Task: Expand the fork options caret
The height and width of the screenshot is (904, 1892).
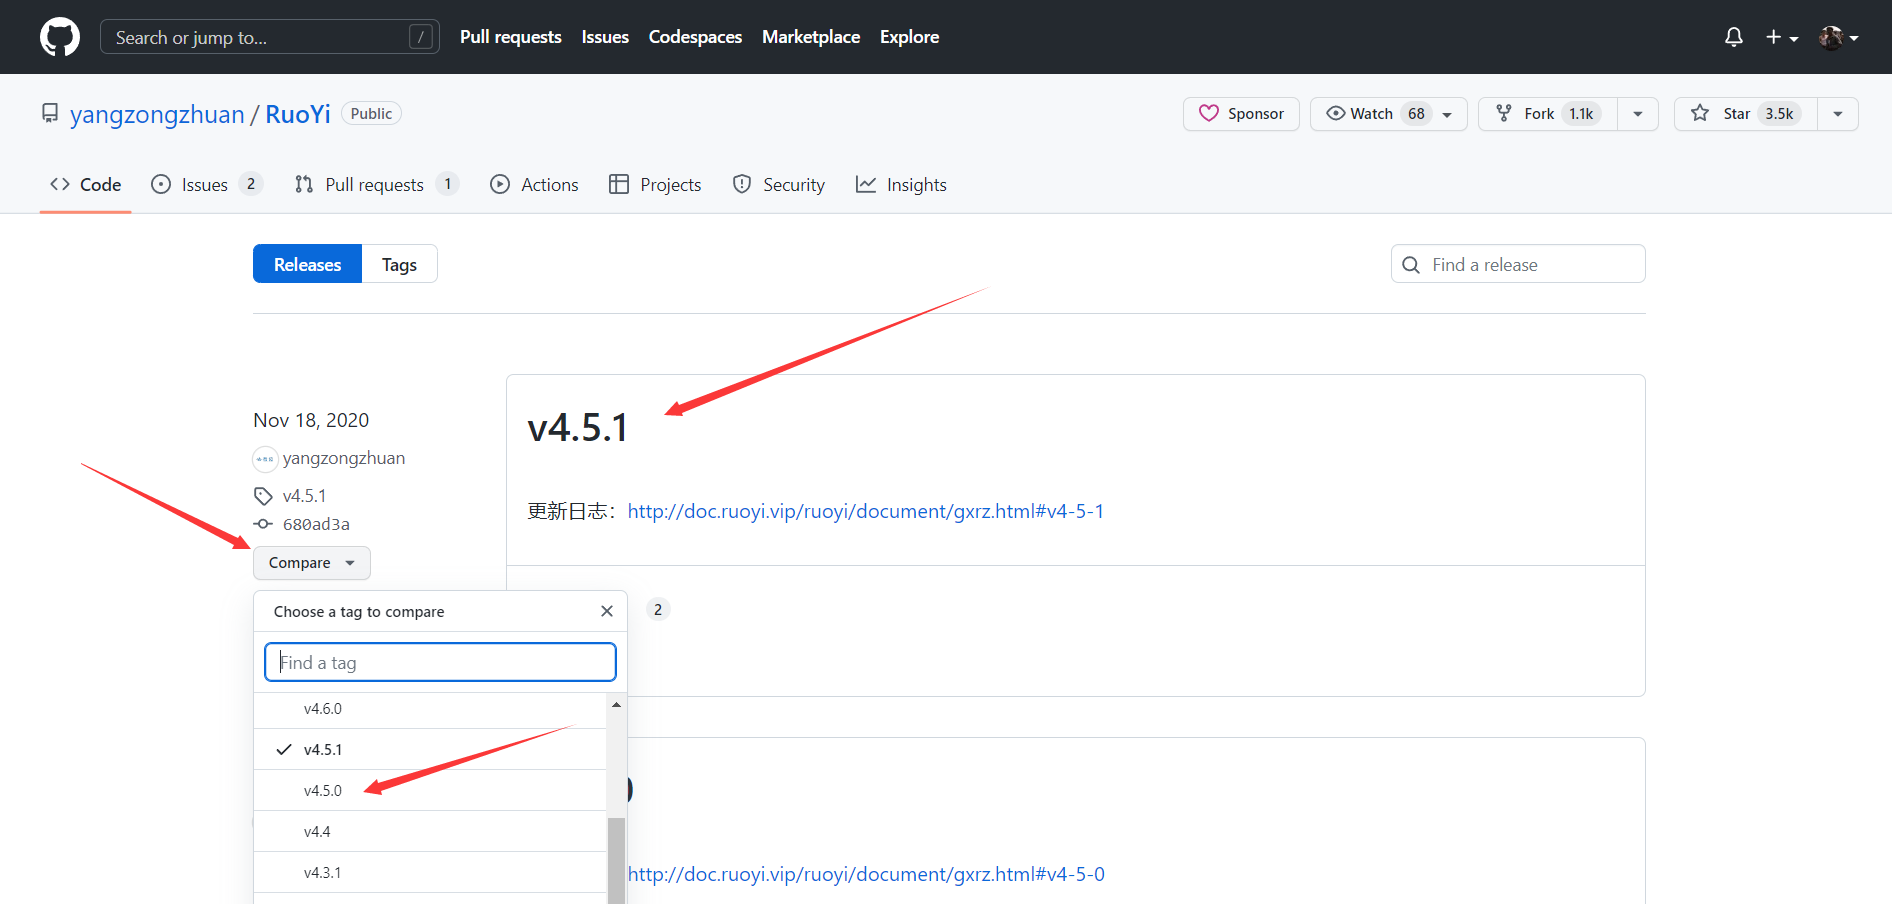Action: pyautogui.click(x=1638, y=114)
